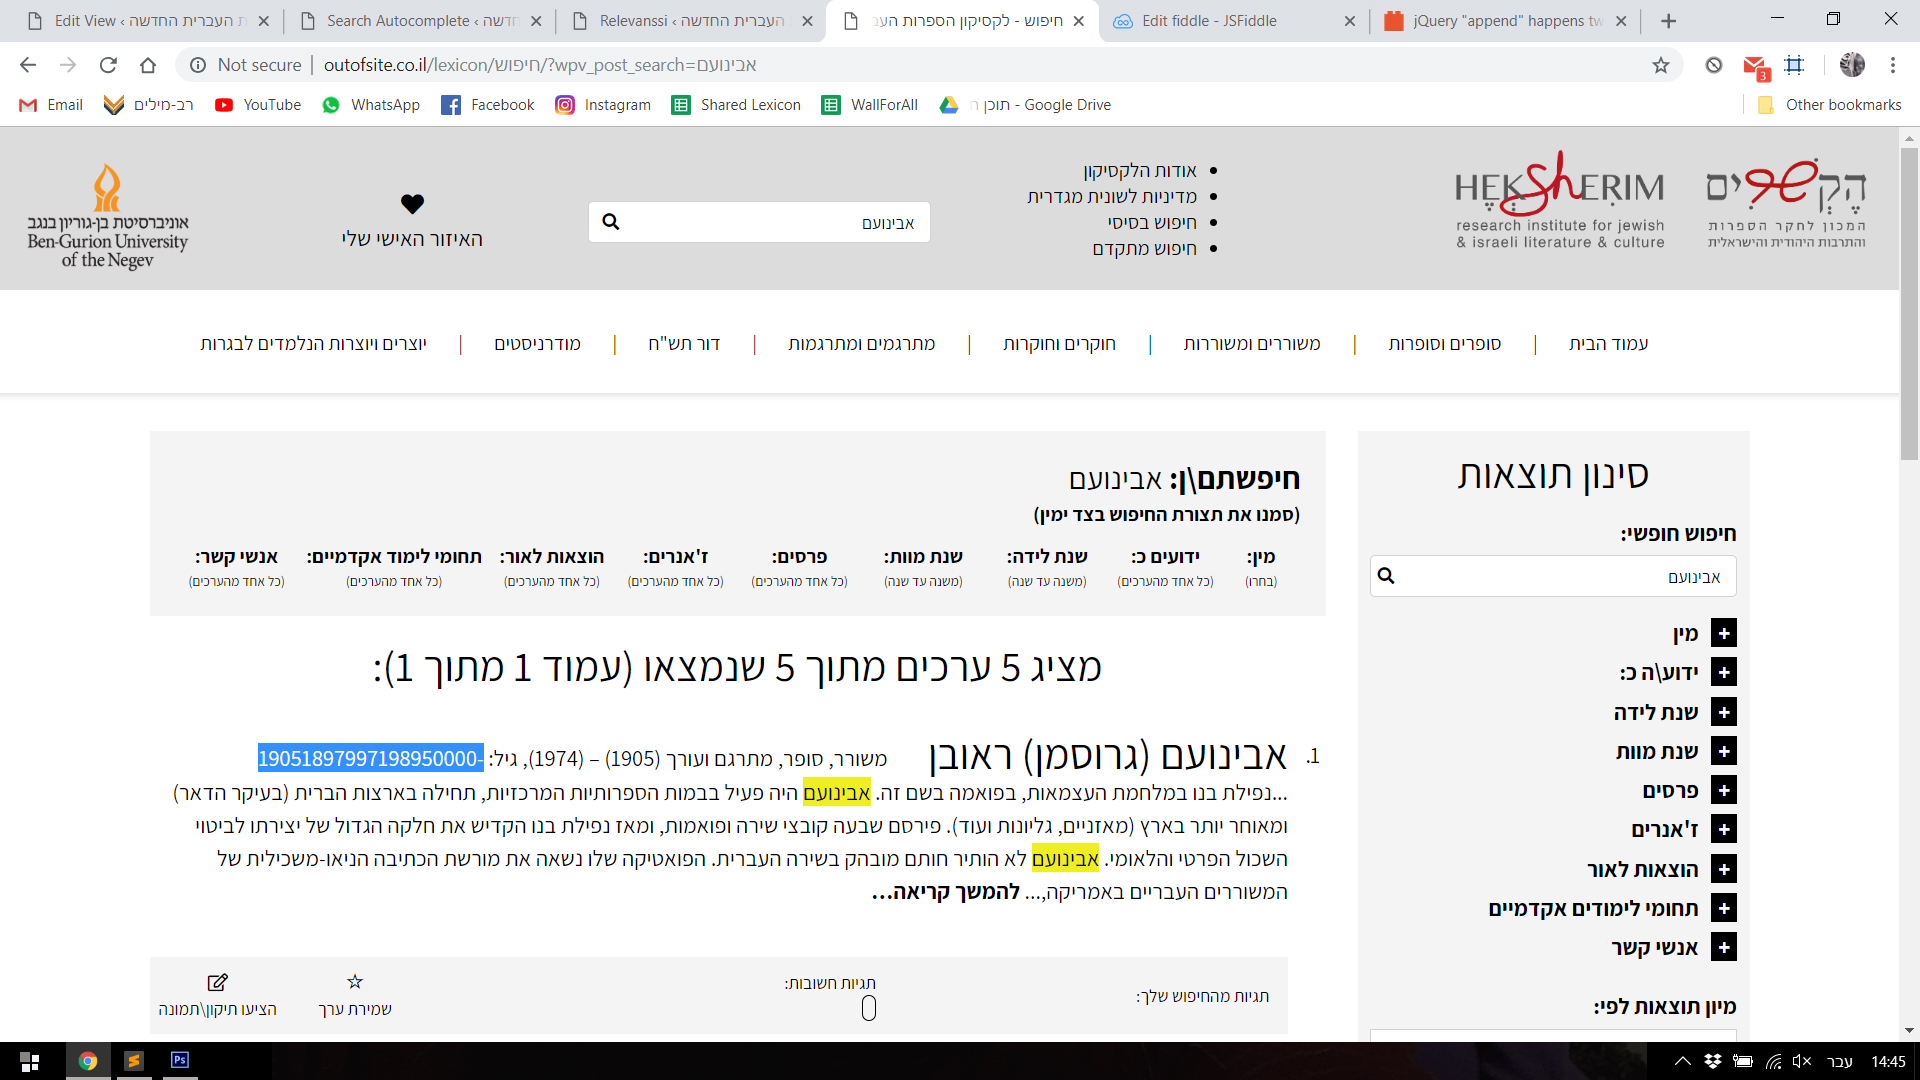Open חיפוש מתקדם link

coord(1144,249)
